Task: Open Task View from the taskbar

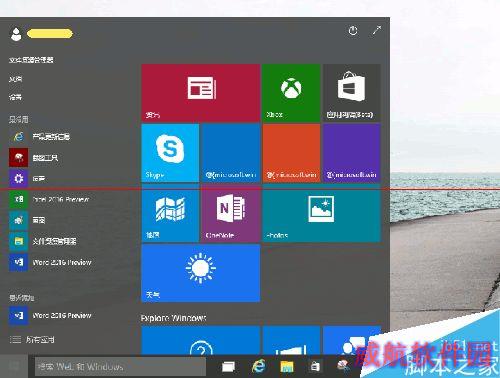Action: click(229, 367)
